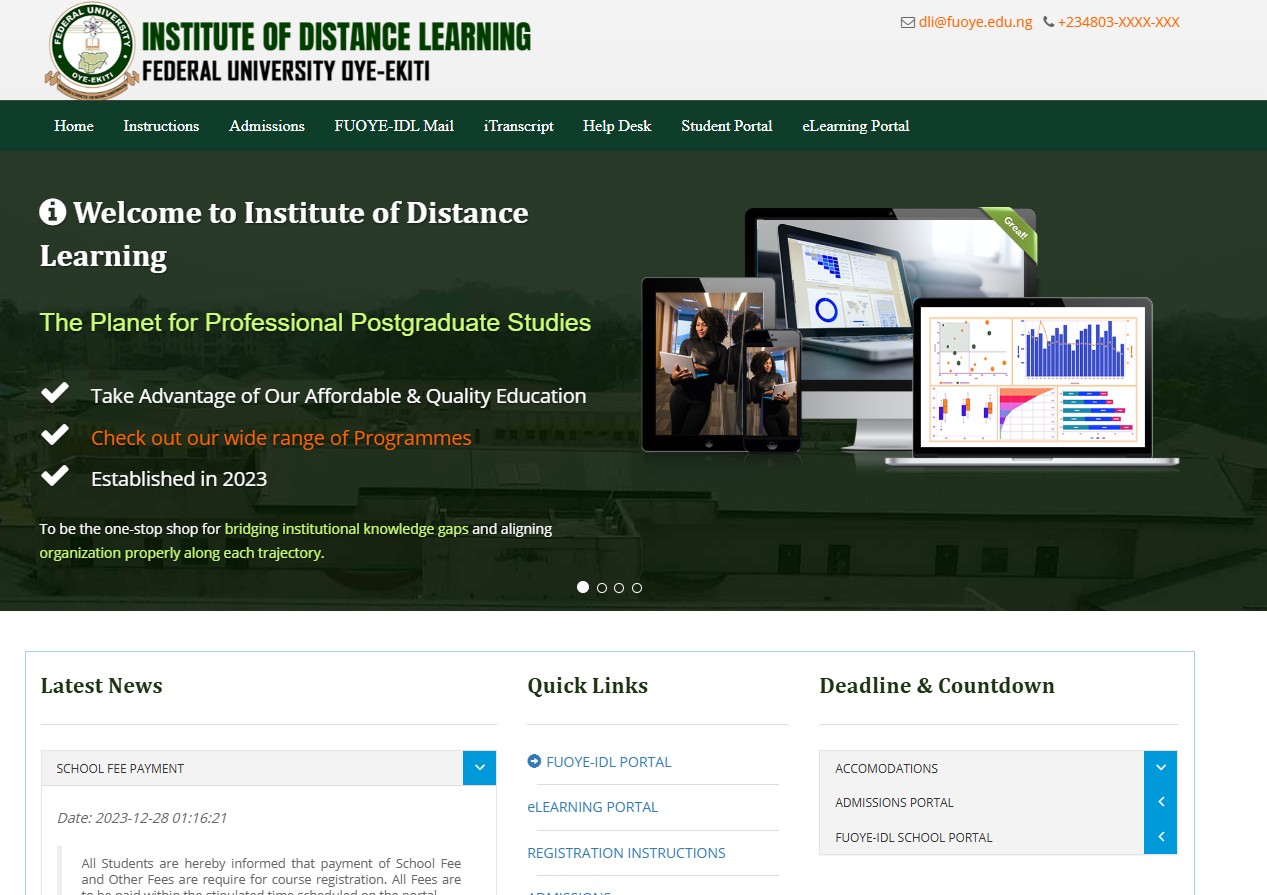The height and width of the screenshot is (895, 1267).
Task: Click the 'organization properly along each trajectory.' text
Action: pos(182,553)
